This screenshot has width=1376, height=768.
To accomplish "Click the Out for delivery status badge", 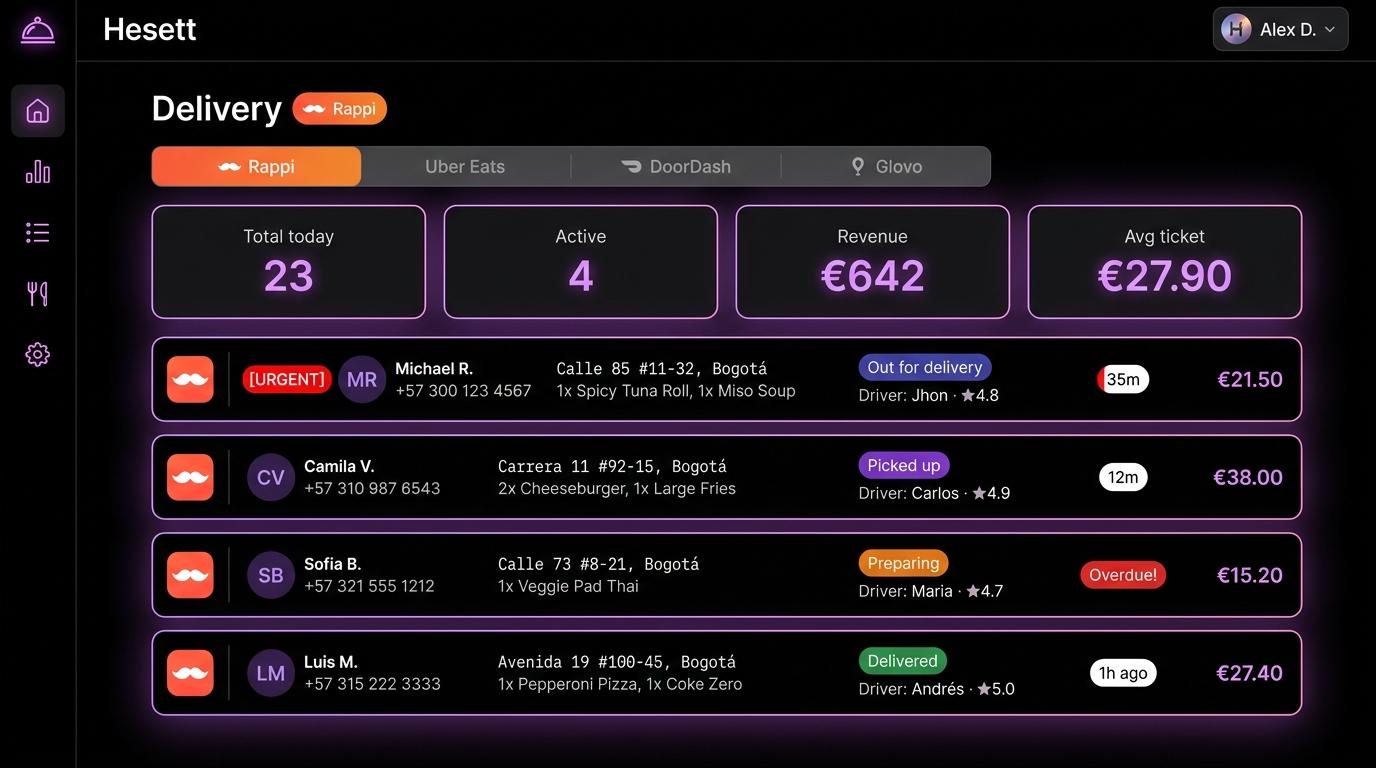I will pos(925,368).
